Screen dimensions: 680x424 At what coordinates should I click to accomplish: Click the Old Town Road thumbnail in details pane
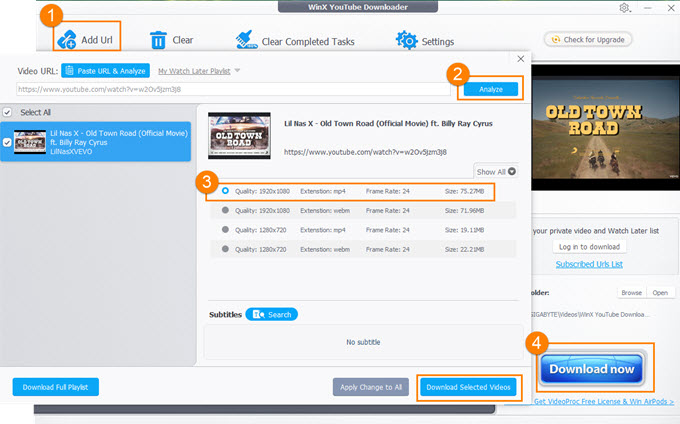coord(239,136)
